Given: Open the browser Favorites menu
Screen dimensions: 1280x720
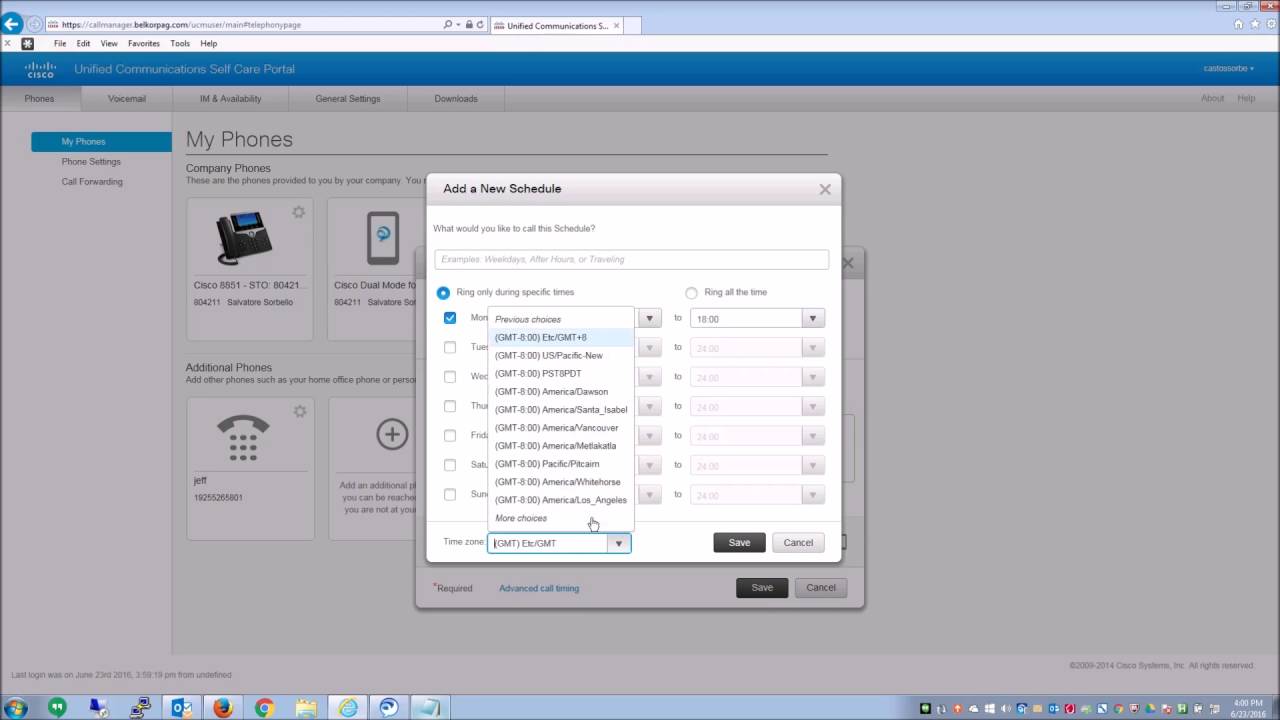Looking at the screenshot, I should (143, 44).
